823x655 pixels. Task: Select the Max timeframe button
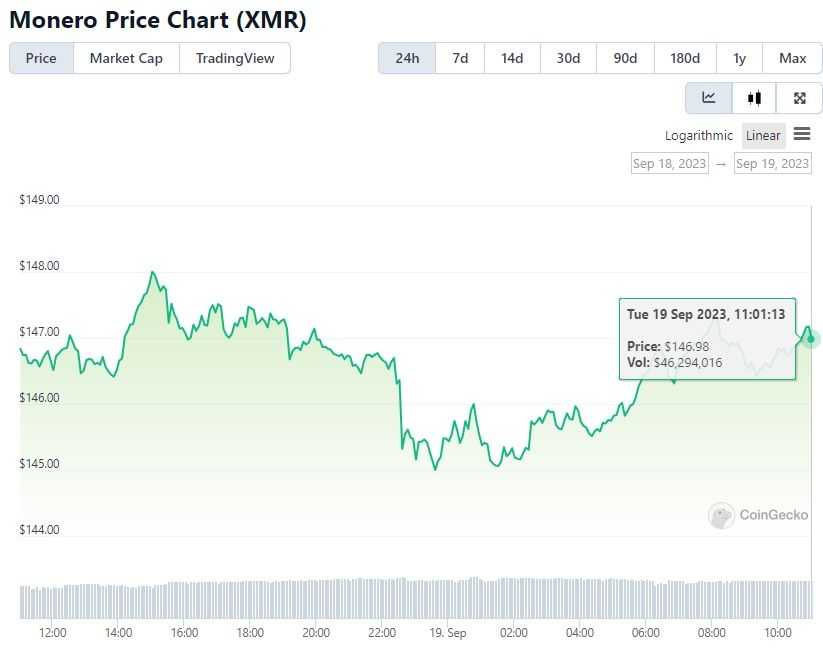(x=792, y=58)
